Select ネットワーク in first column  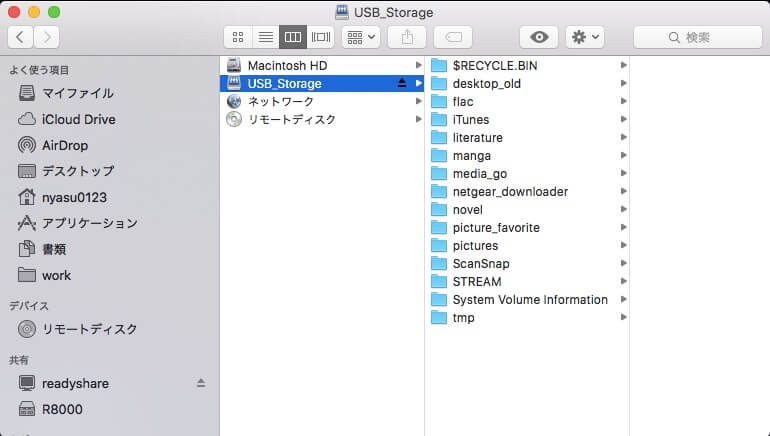point(322,101)
